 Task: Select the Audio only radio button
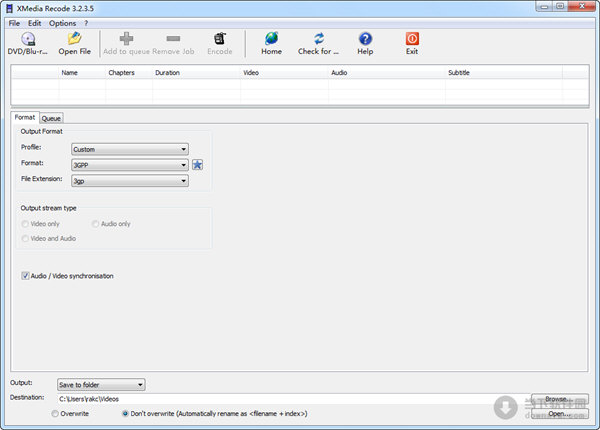coord(95,224)
